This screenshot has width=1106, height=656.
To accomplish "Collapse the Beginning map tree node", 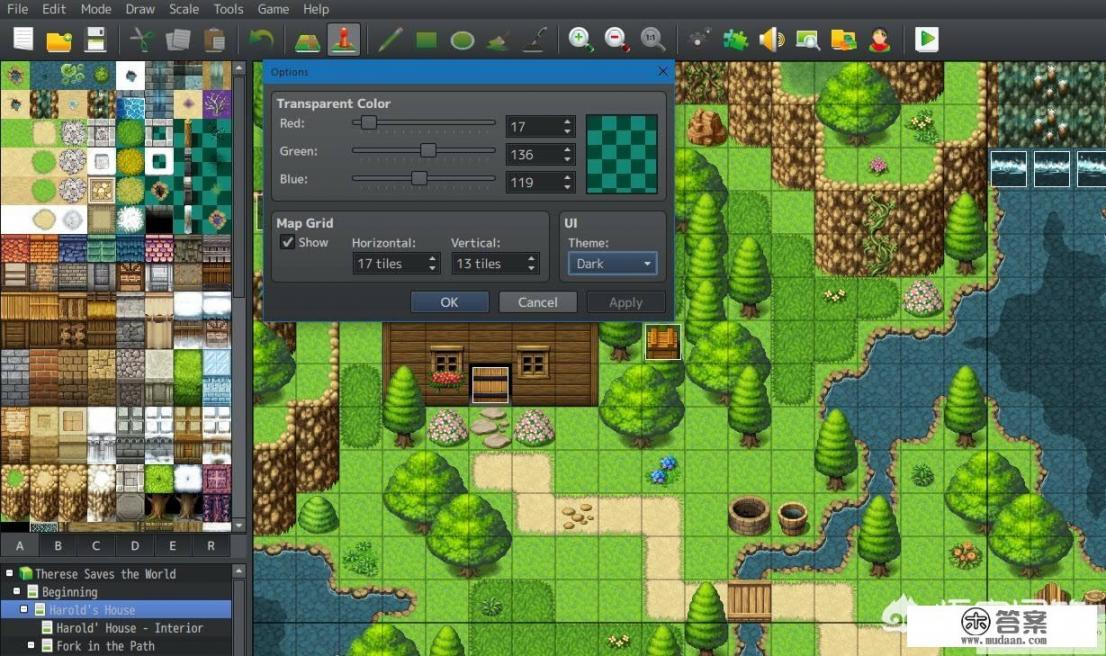I will 17,591.
